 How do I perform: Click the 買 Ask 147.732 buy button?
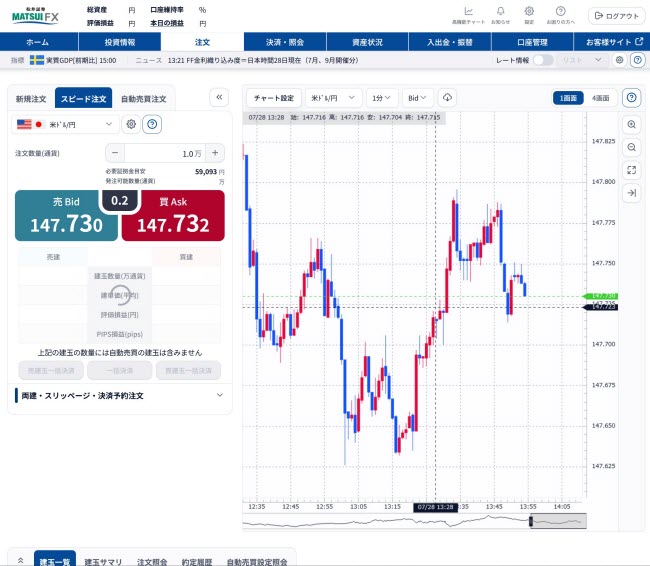point(173,216)
